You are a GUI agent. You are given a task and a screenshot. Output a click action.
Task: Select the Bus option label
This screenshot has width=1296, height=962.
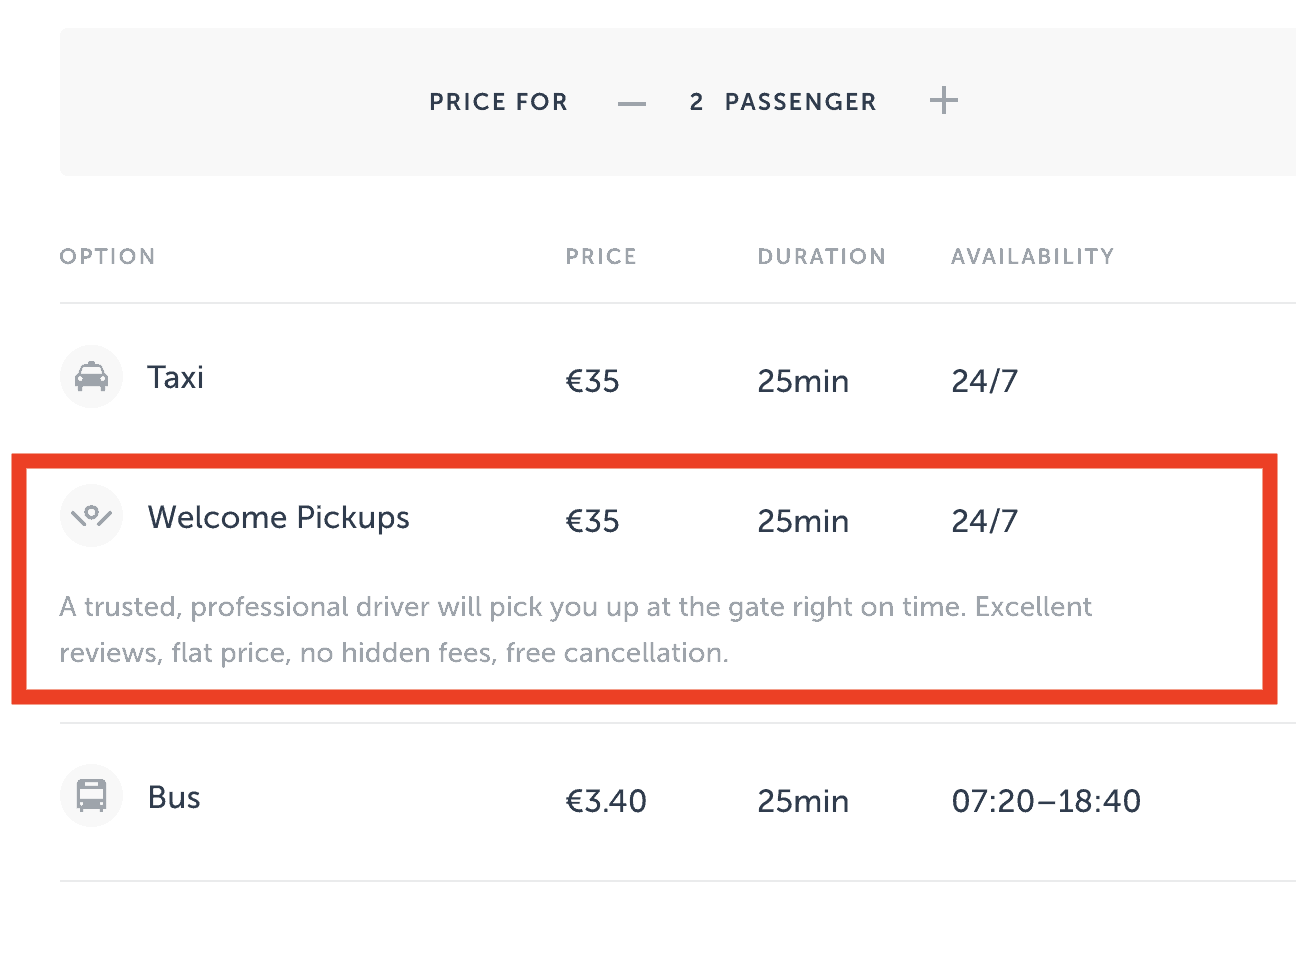tap(174, 798)
